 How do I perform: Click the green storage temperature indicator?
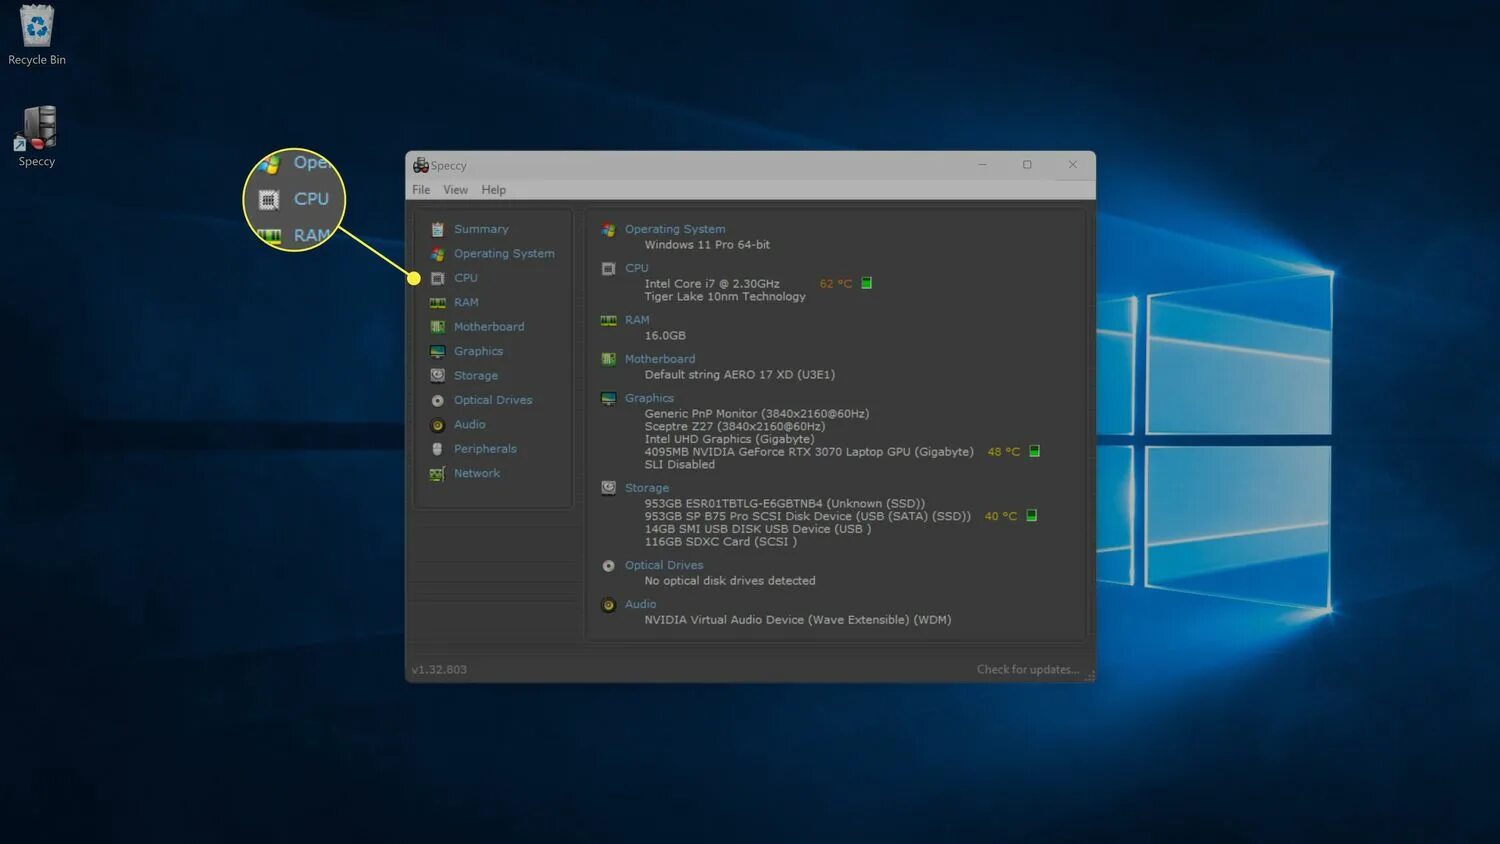(1032, 516)
